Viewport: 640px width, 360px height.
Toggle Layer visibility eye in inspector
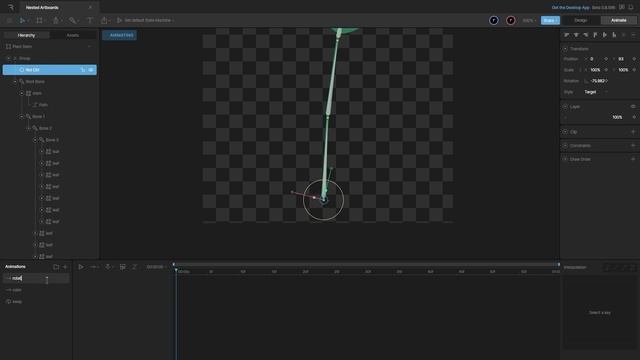[x=633, y=107]
